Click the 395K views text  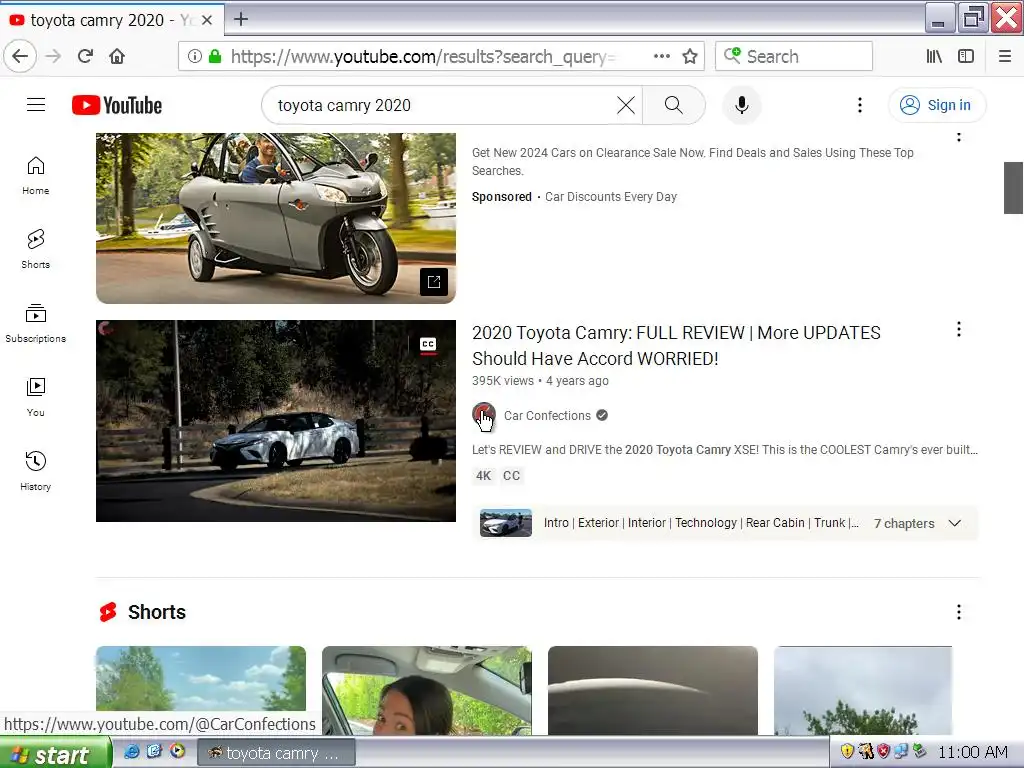[x=503, y=381]
